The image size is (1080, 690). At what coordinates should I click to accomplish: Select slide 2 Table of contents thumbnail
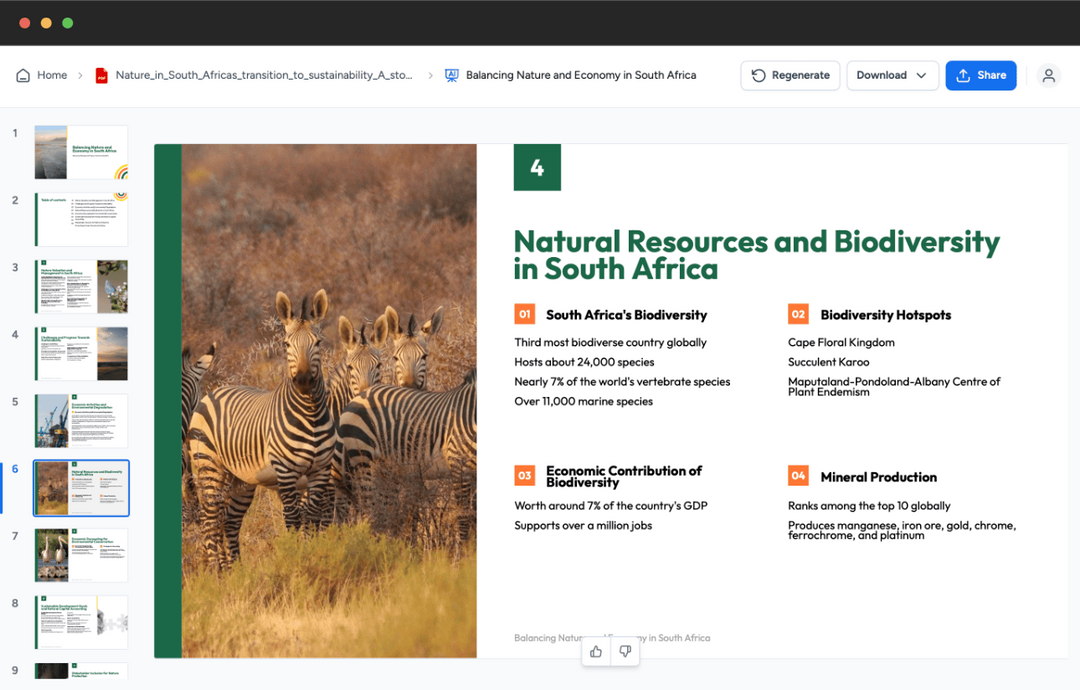pos(81,219)
